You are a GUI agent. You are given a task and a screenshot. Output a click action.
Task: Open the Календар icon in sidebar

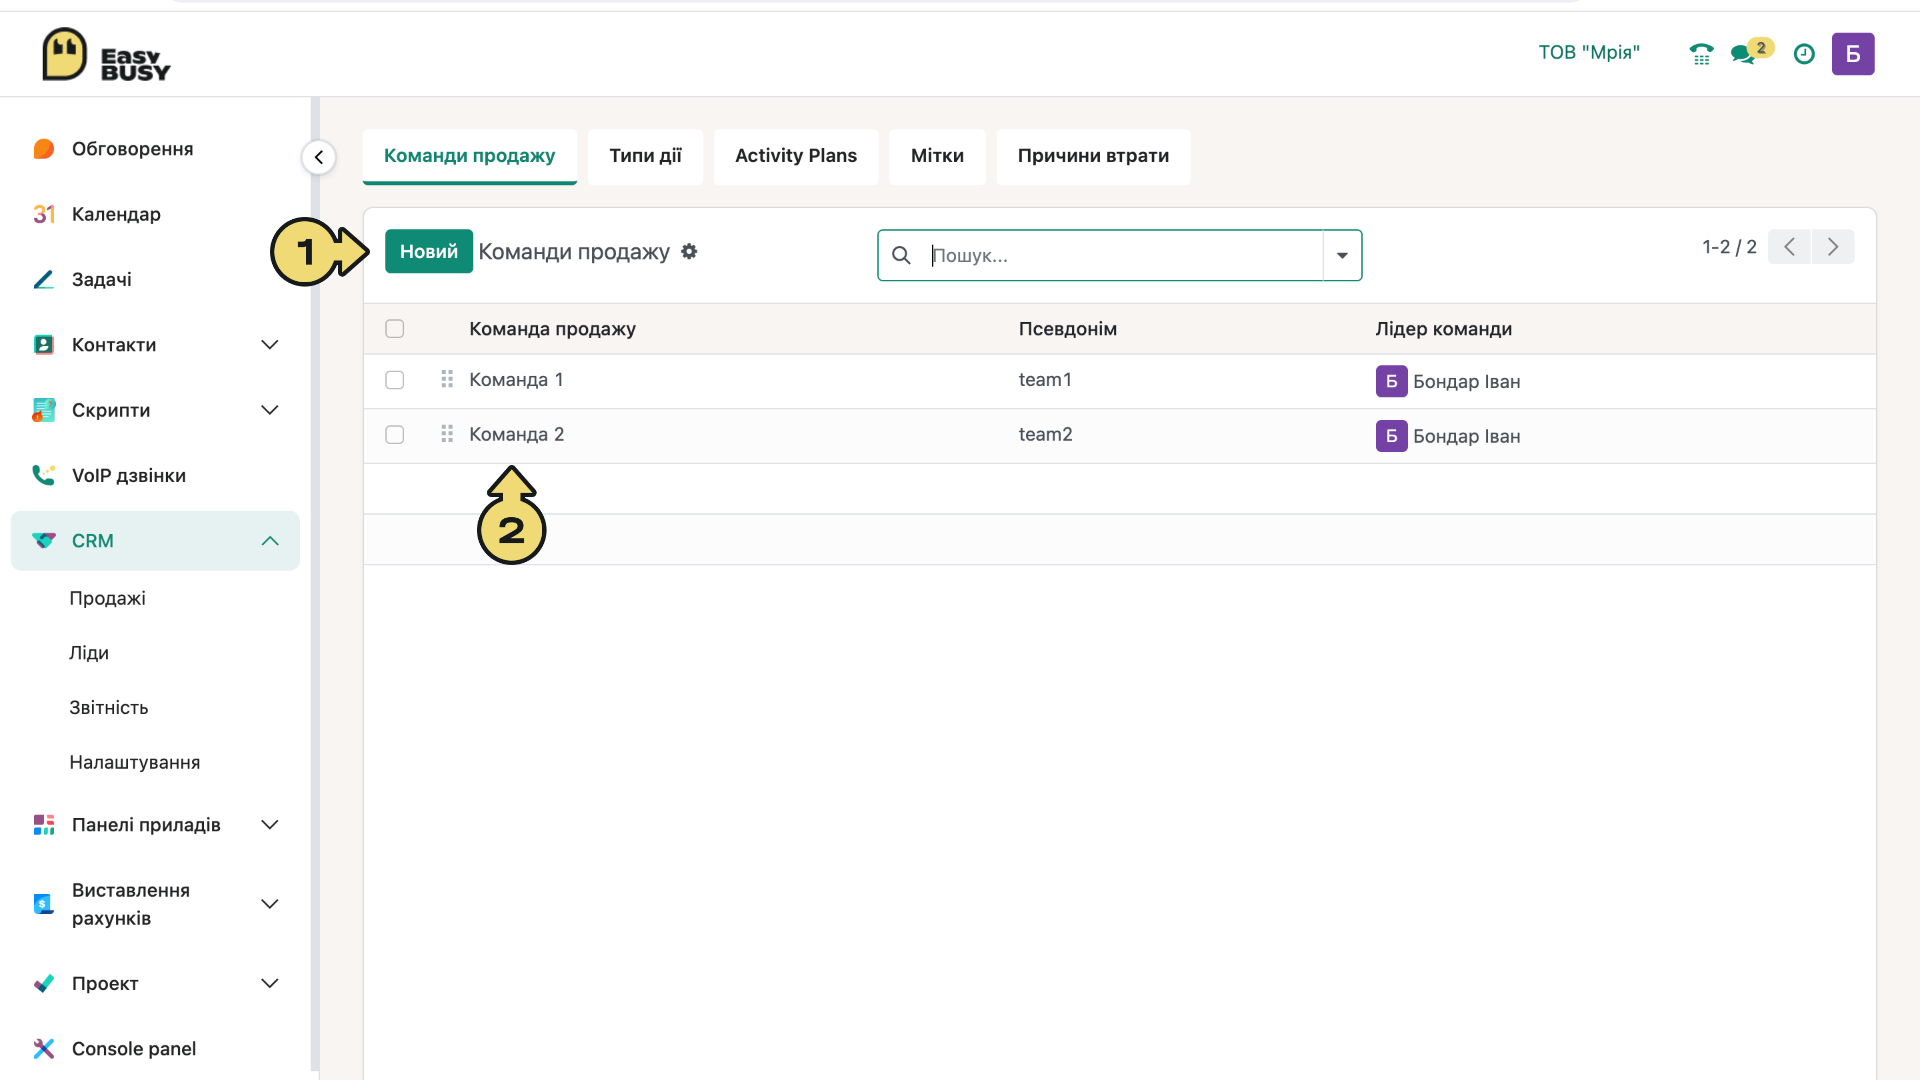43,214
